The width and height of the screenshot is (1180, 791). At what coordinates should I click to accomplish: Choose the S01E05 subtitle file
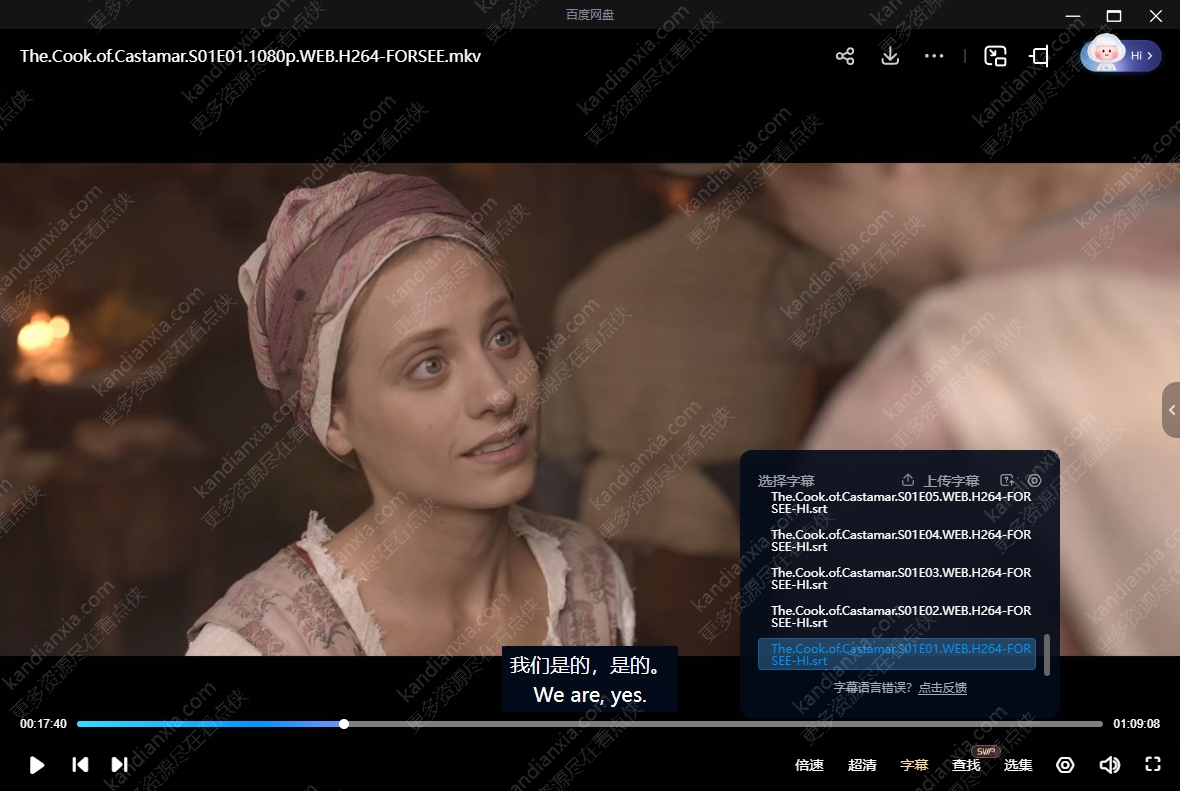[x=900, y=503]
